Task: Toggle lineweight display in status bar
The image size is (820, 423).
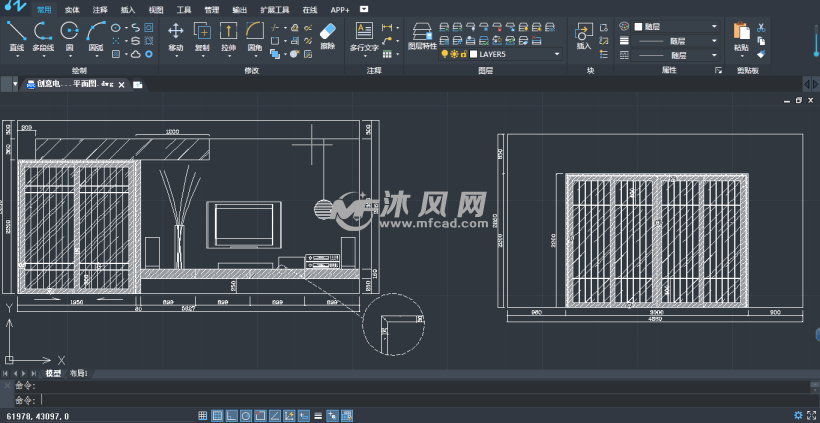Action: (x=318, y=415)
